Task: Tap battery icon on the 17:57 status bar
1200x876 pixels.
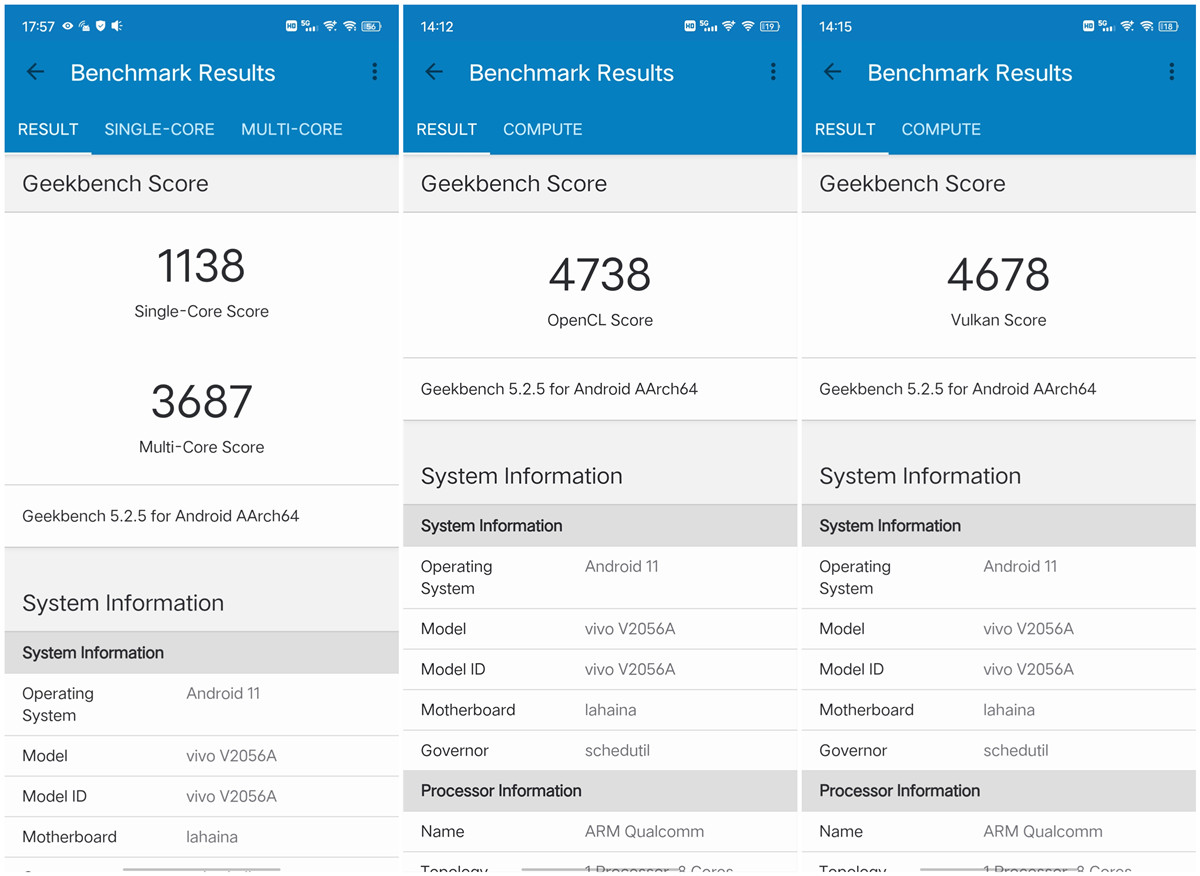Action: 371,27
